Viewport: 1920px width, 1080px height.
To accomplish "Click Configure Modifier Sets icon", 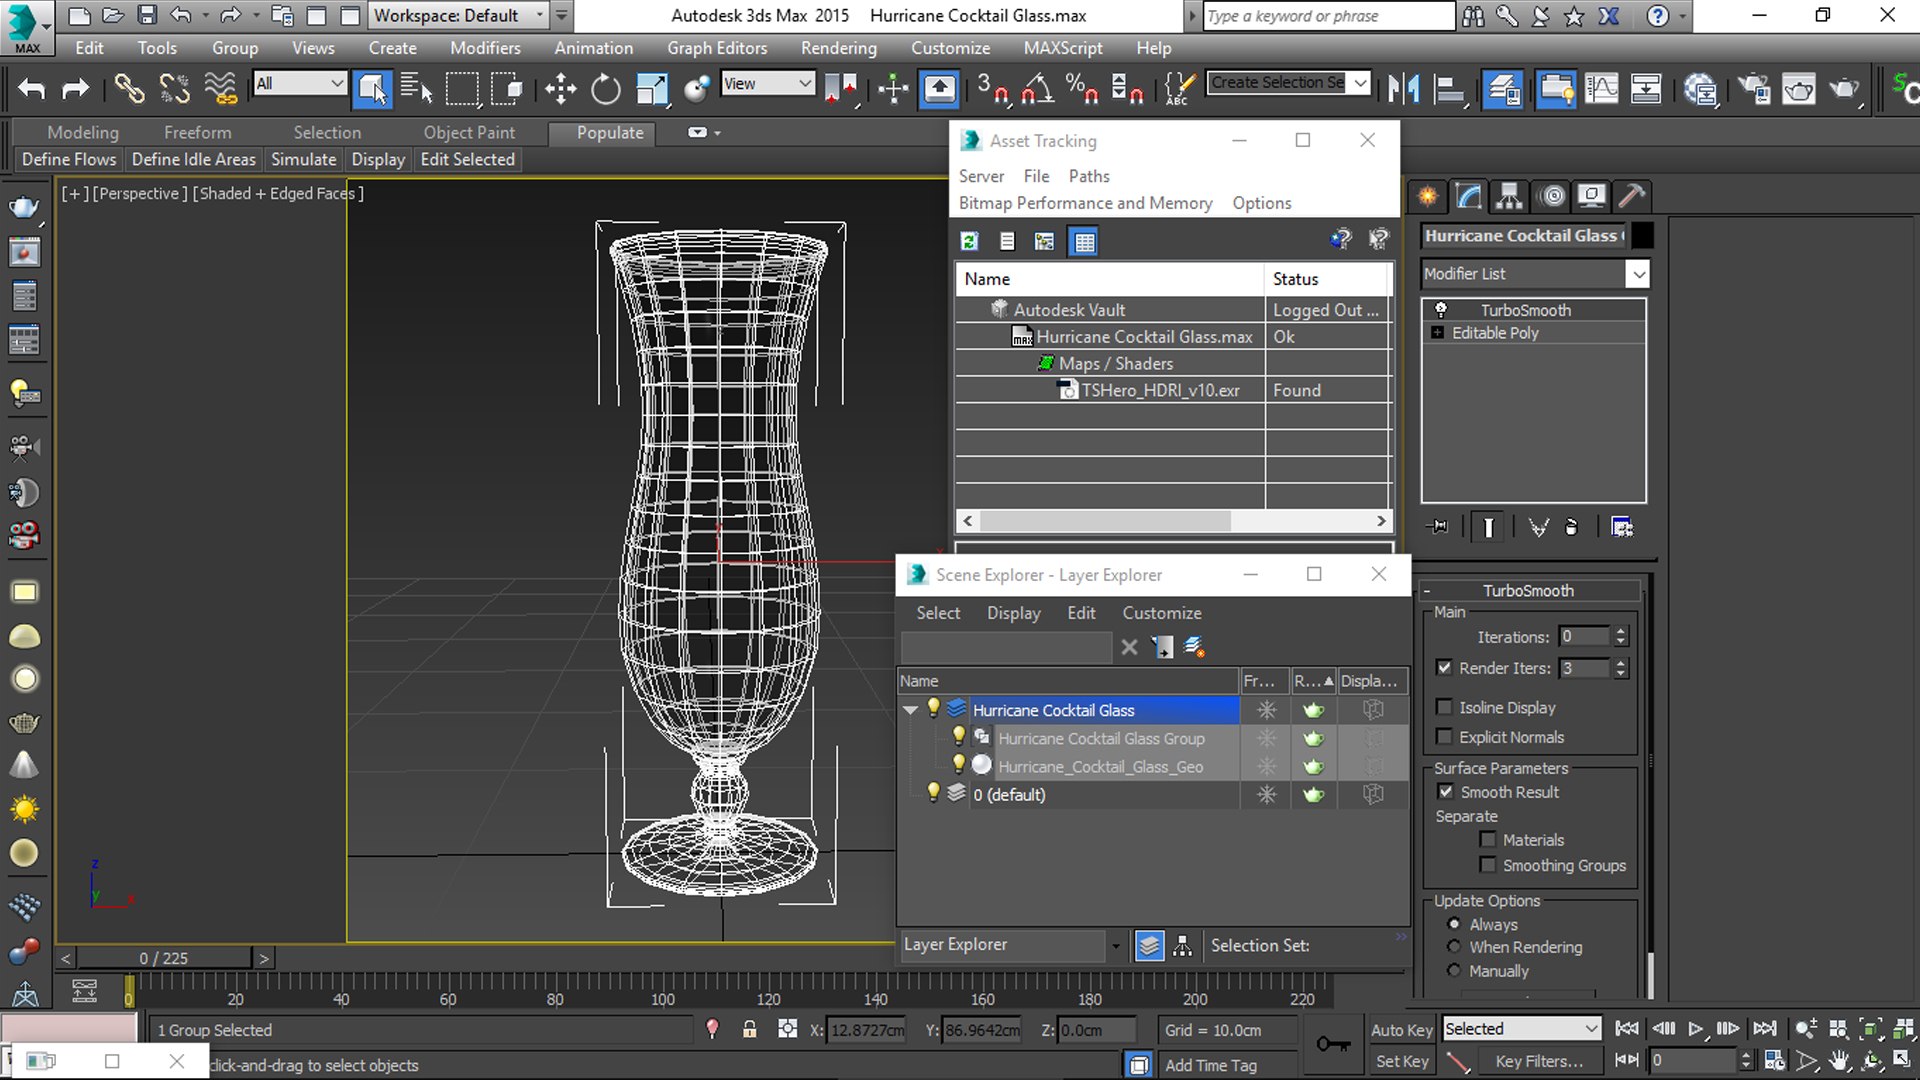I will (x=1622, y=527).
